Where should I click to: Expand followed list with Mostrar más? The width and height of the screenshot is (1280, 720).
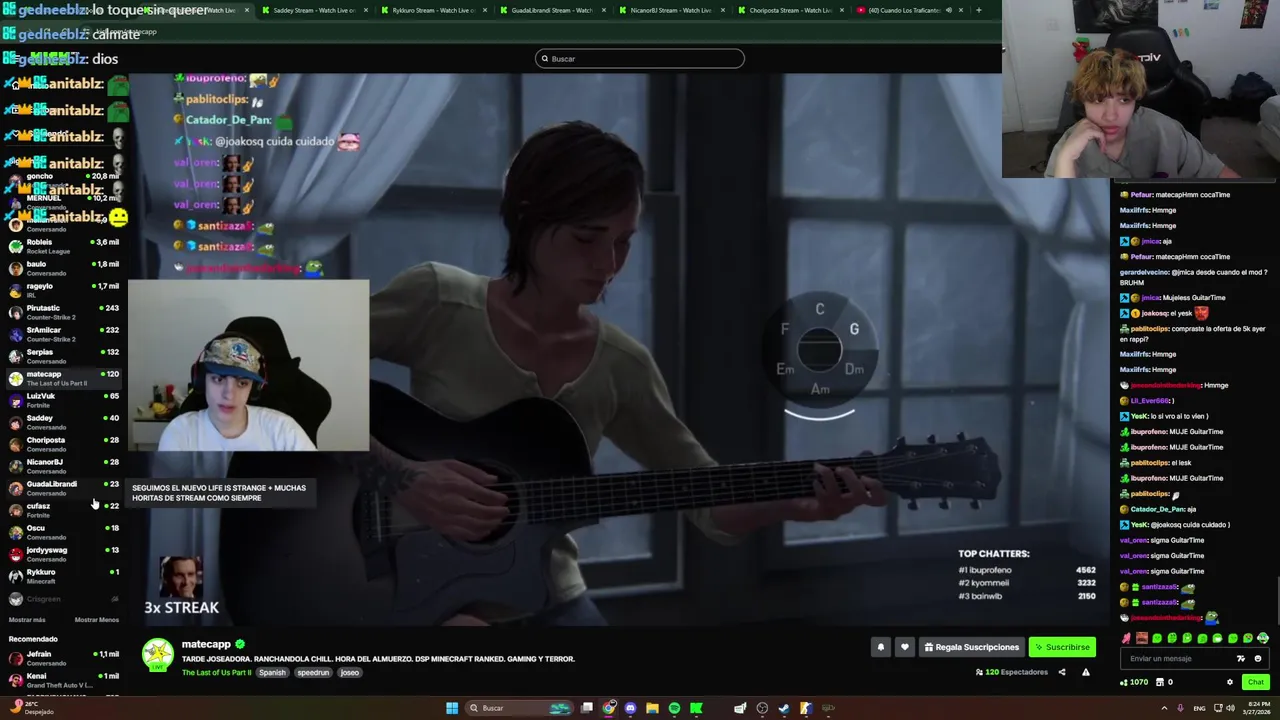tap(27, 620)
